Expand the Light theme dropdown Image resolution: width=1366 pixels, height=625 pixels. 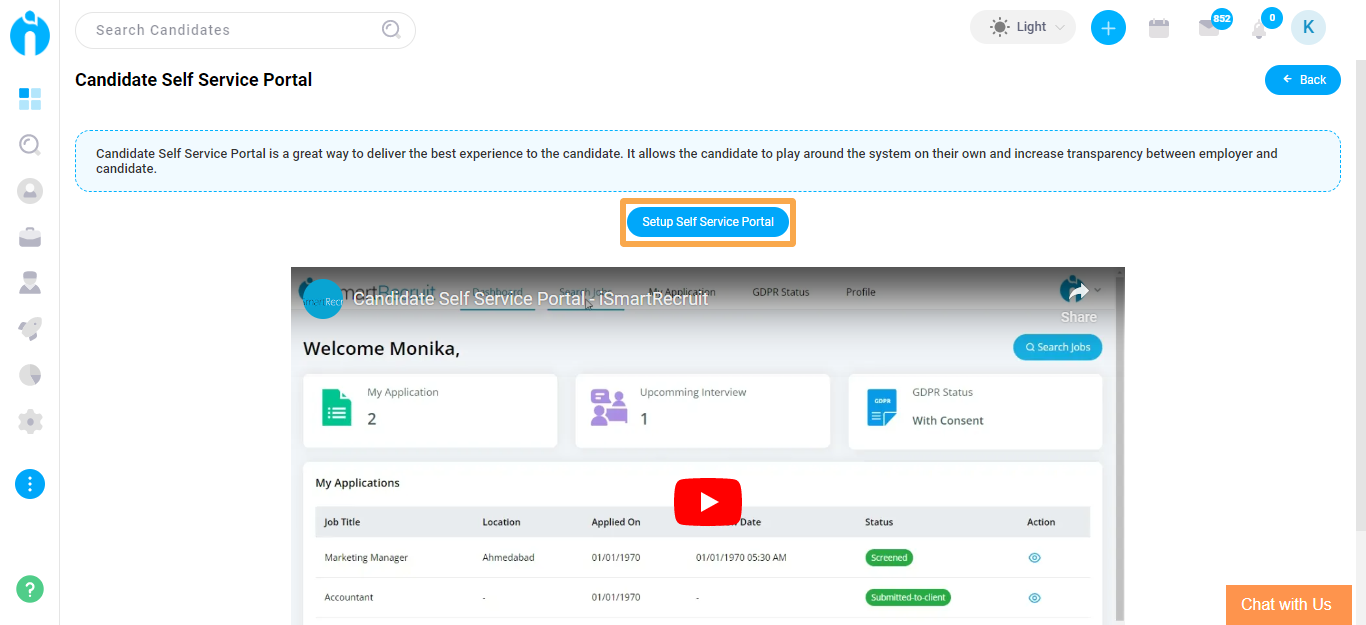point(1023,28)
